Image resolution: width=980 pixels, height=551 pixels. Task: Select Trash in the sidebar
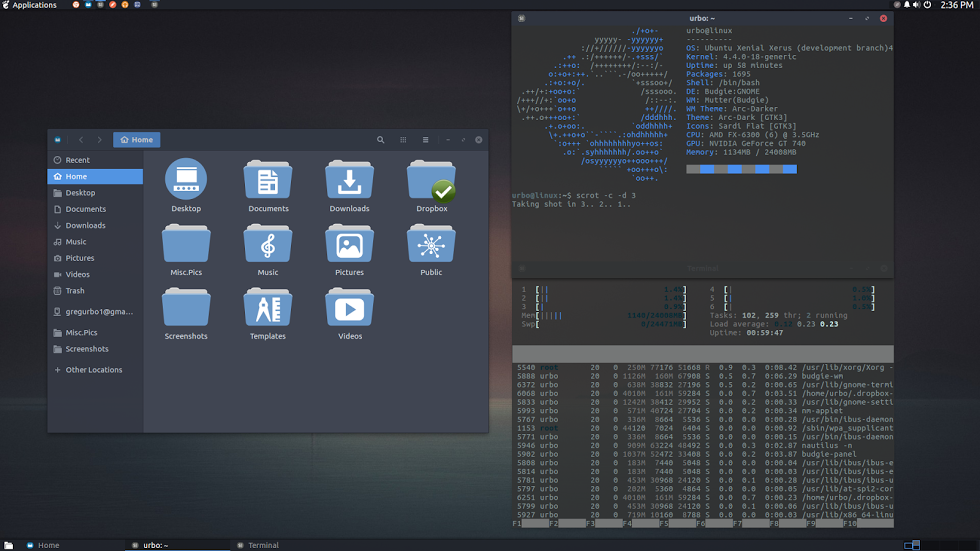[x=75, y=291]
